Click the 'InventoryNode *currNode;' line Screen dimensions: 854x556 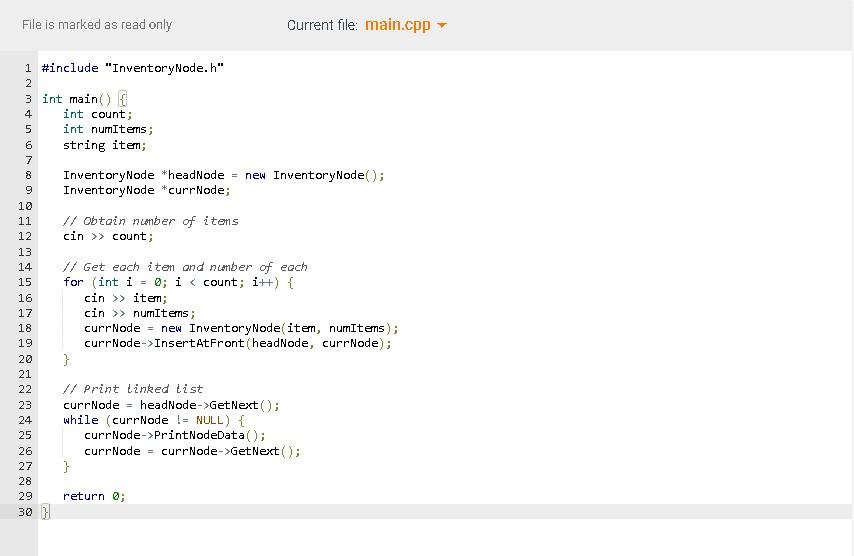point(147,190)
